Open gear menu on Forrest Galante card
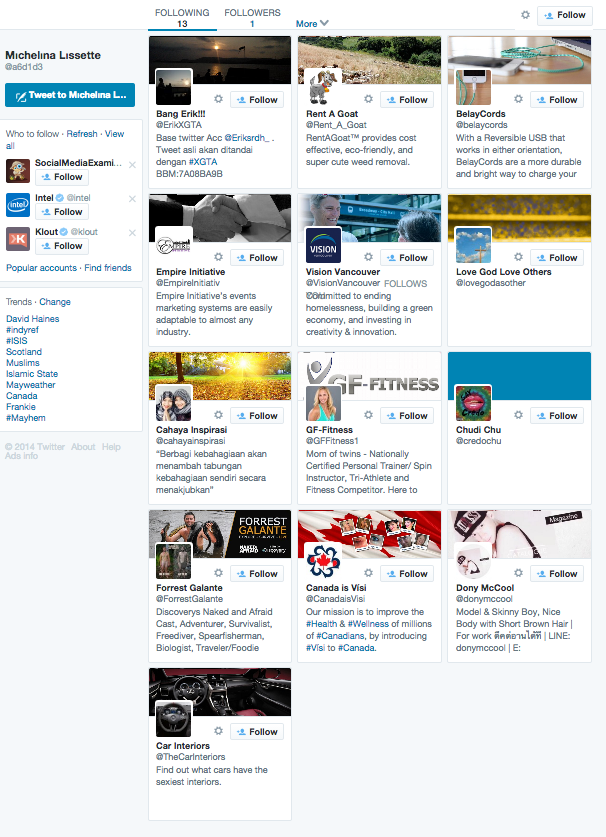This screenshot has height=837, width=606. (x=218, y=573)
